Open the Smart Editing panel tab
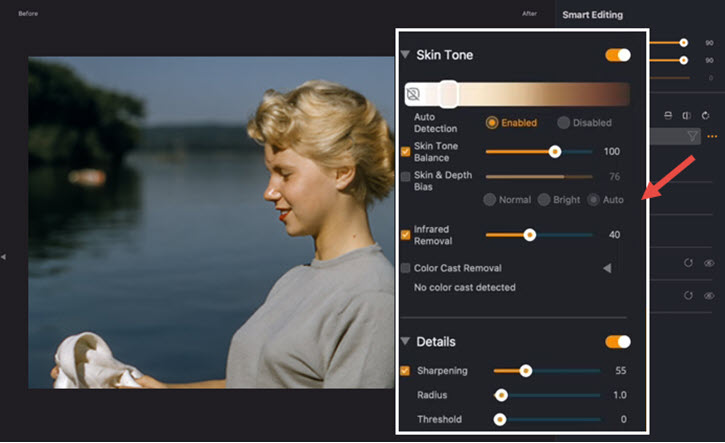Viewport: 725px width, 443px height. (592, 15)
